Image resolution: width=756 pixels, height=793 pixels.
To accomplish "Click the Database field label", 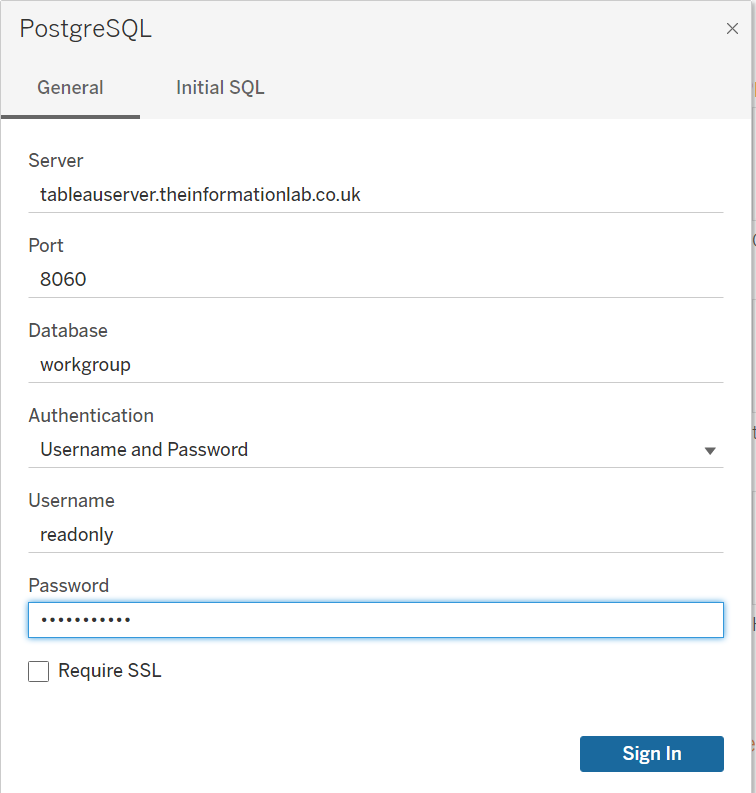I will [x=68, y=331].
